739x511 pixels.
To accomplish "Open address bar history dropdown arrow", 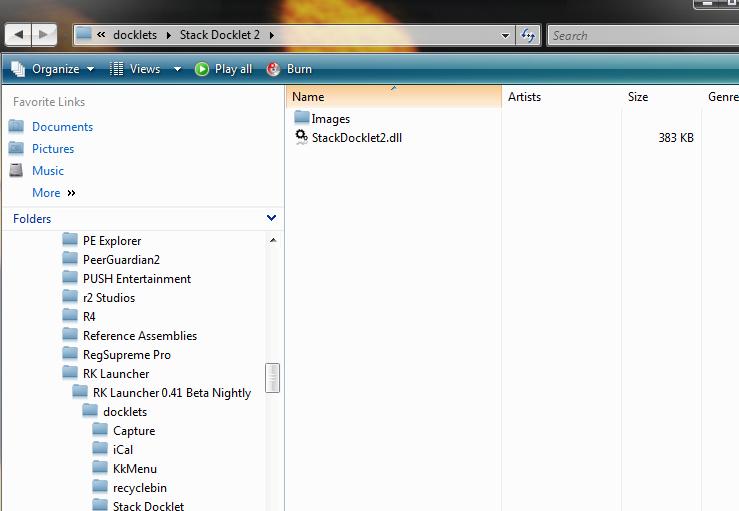I will point(505,35).
